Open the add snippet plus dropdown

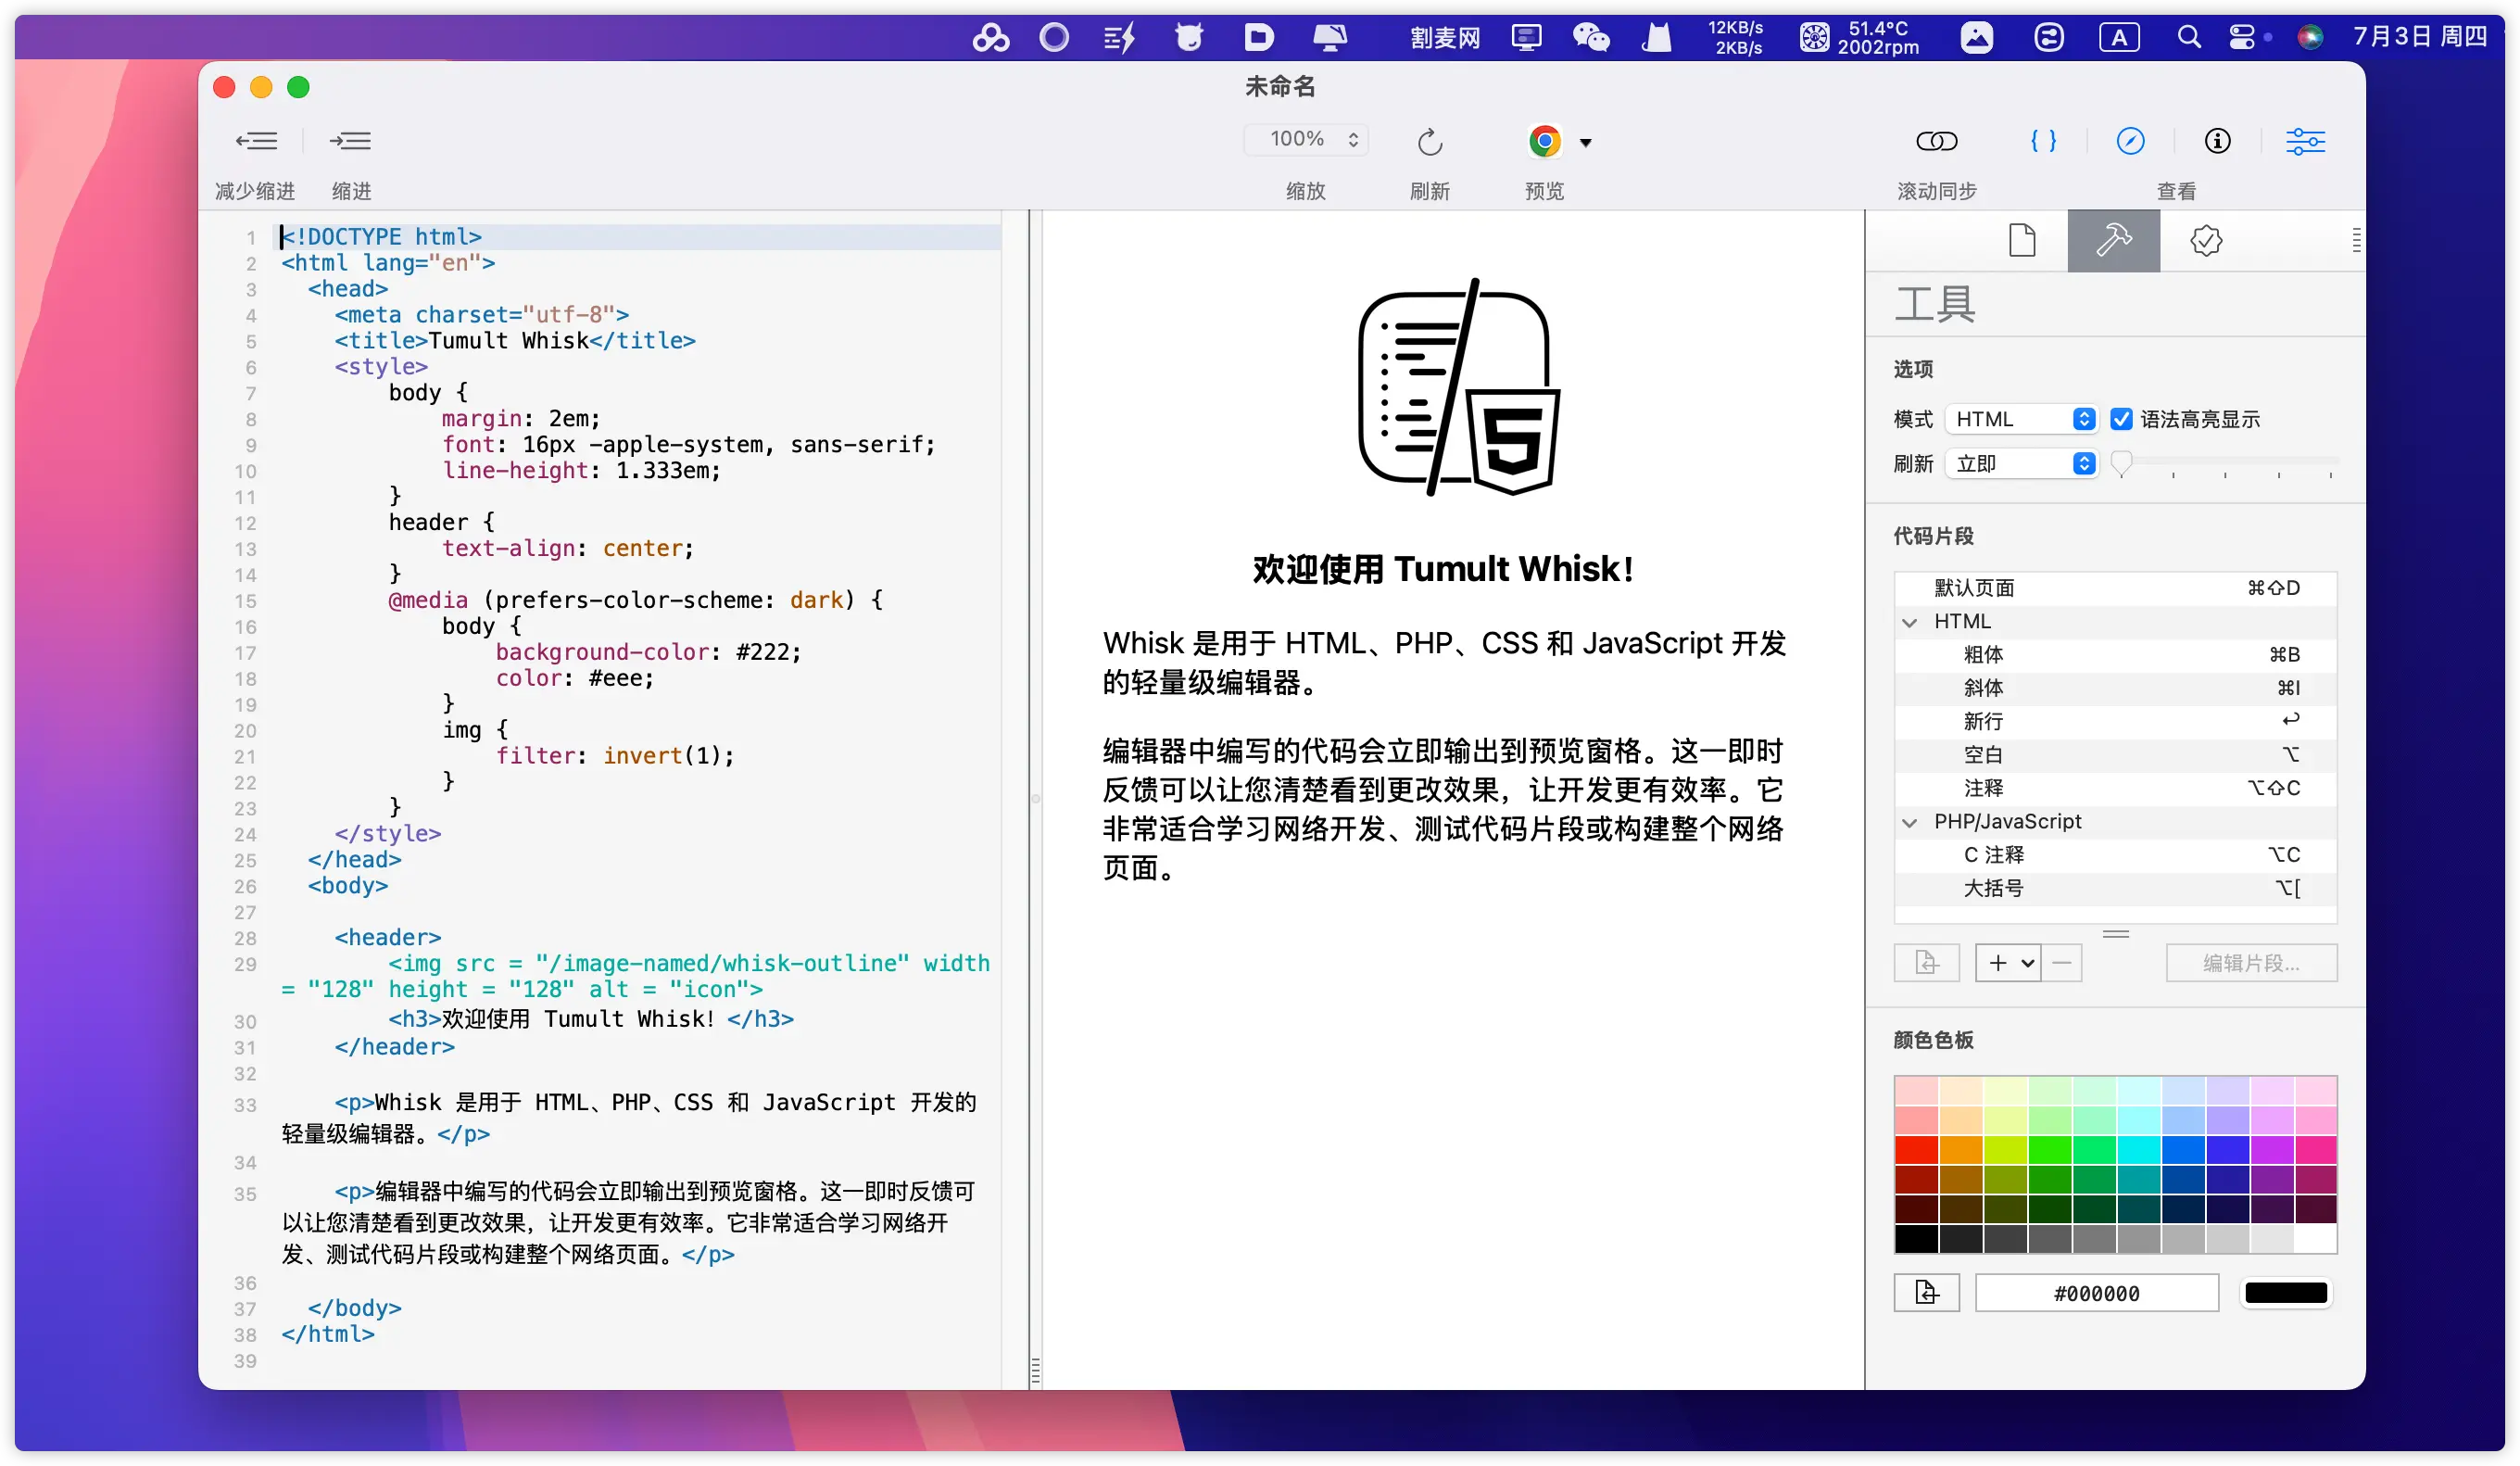point(2009,963)
